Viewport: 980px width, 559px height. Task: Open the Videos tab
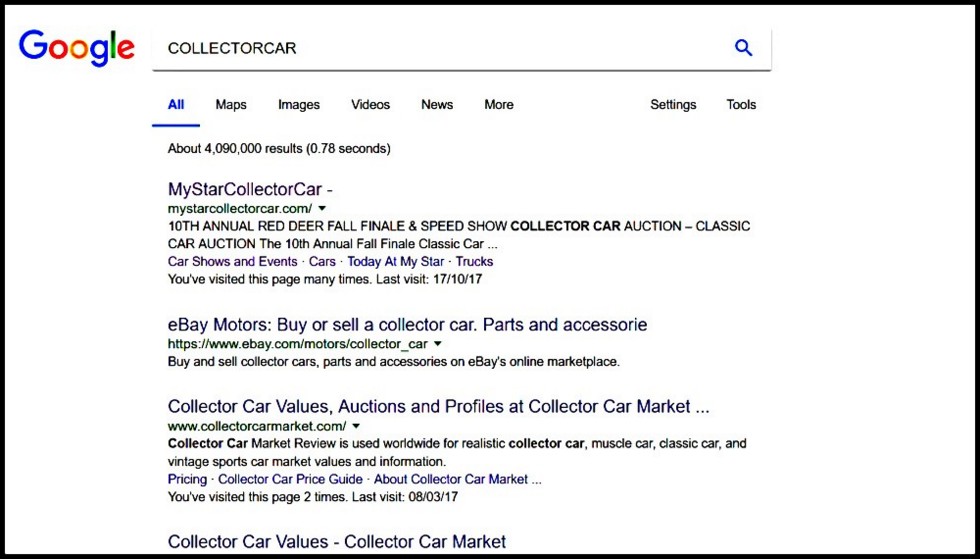[x=371, y=104]
